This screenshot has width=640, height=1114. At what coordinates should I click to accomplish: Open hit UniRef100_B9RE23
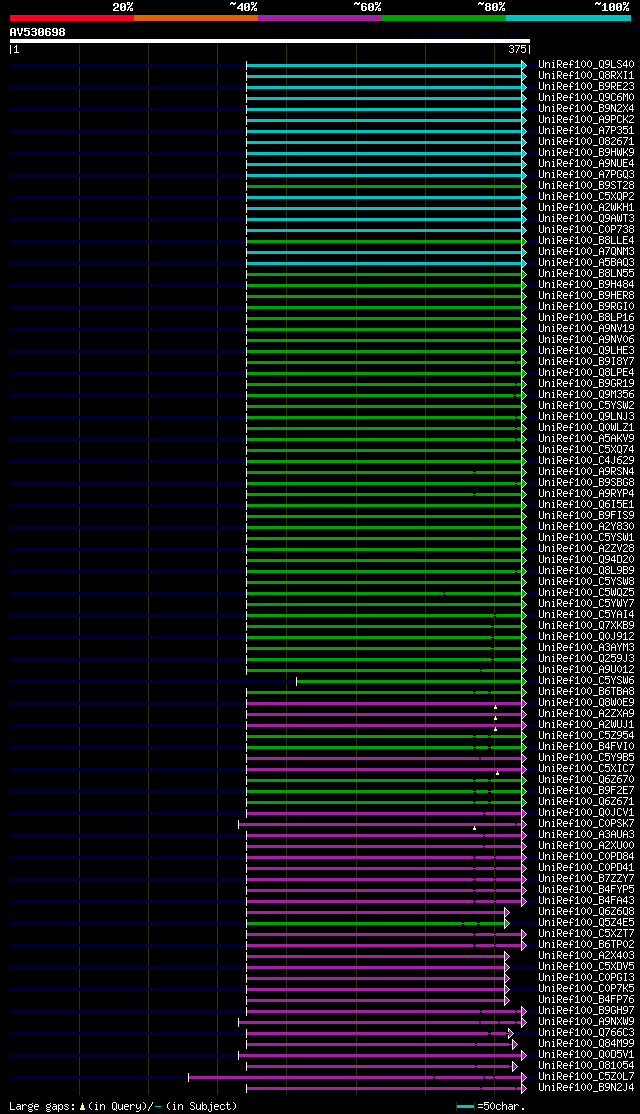click(586, 87)
